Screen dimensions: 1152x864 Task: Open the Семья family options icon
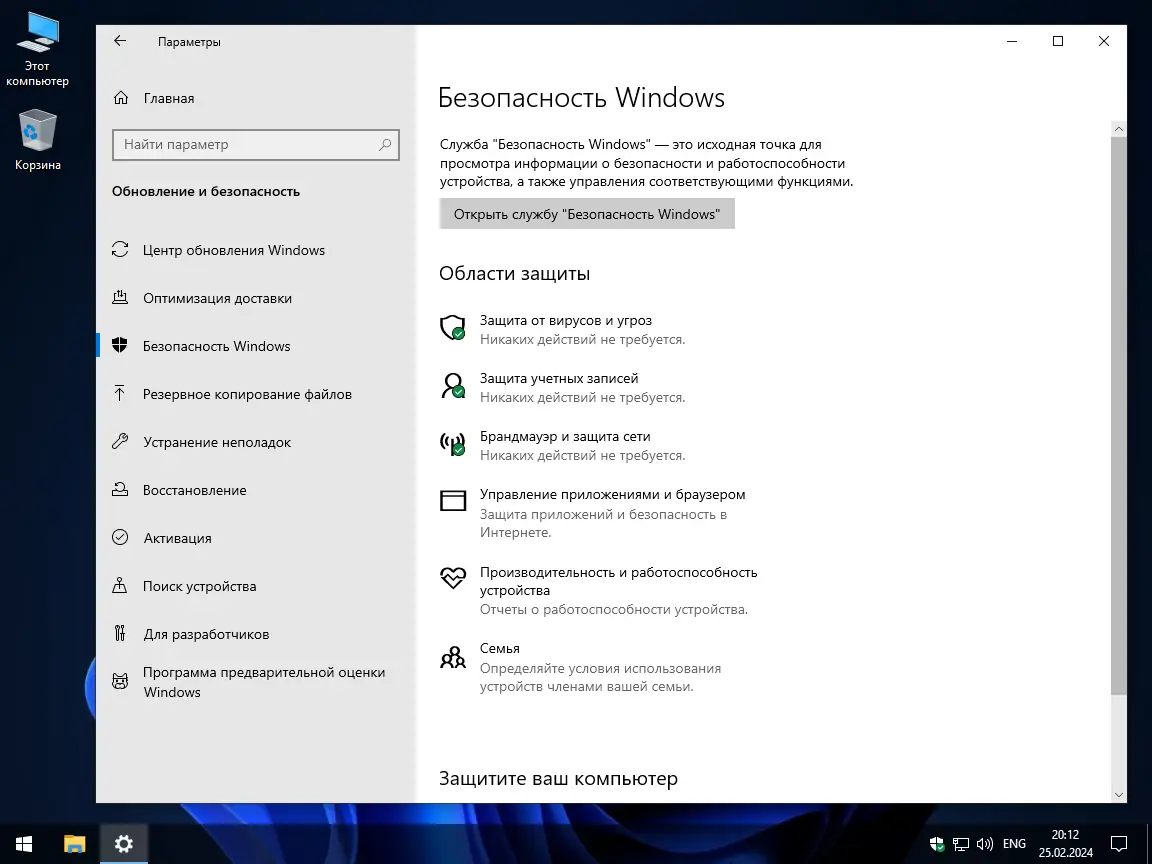[x=452, y=657]
